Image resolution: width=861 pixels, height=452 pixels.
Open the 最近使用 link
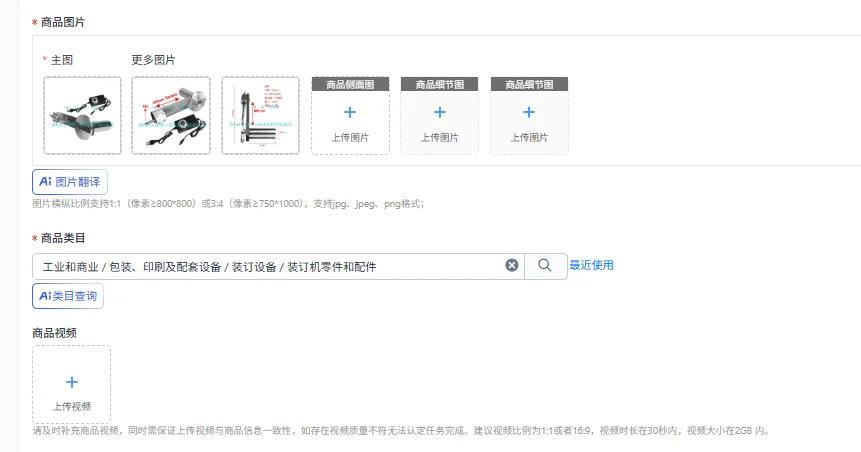(591, 265)
